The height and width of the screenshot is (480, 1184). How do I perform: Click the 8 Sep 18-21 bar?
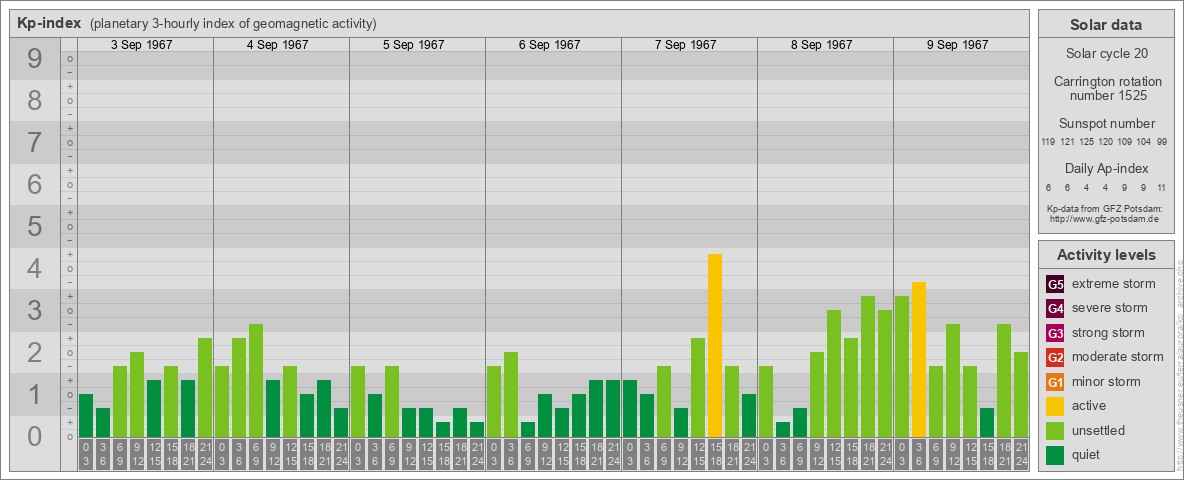click(x=868, y=367)
